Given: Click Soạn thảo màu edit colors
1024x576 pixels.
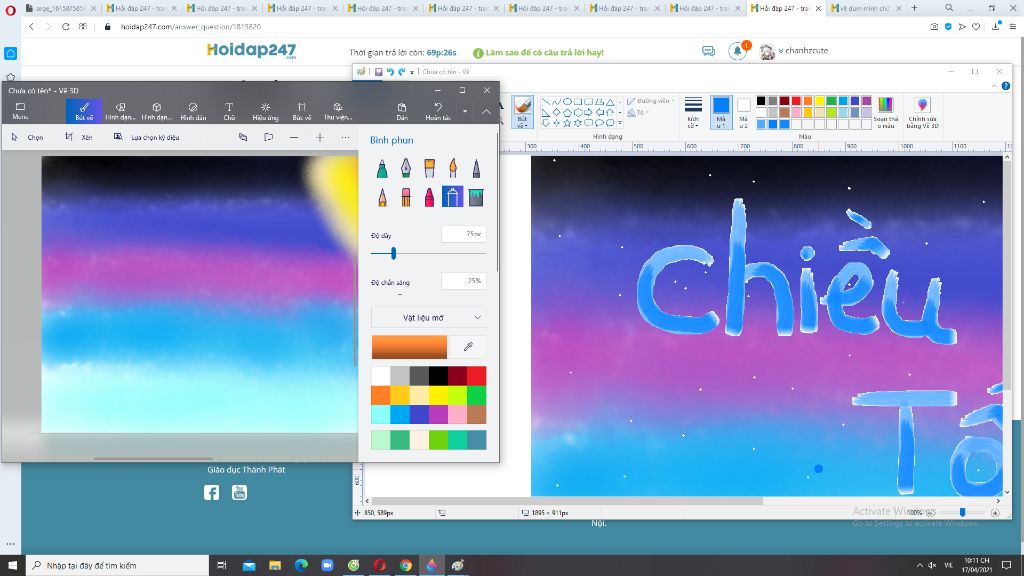Looking at the screenshot, I should (x=886, y=112).
